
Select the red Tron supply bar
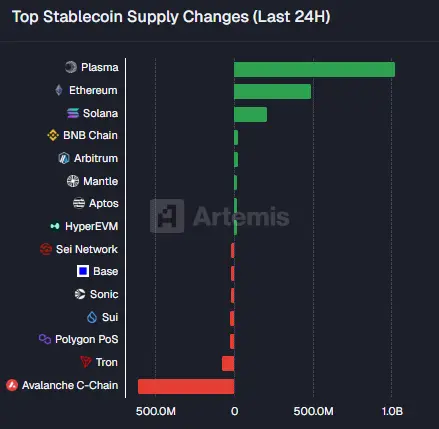(228, 363)
